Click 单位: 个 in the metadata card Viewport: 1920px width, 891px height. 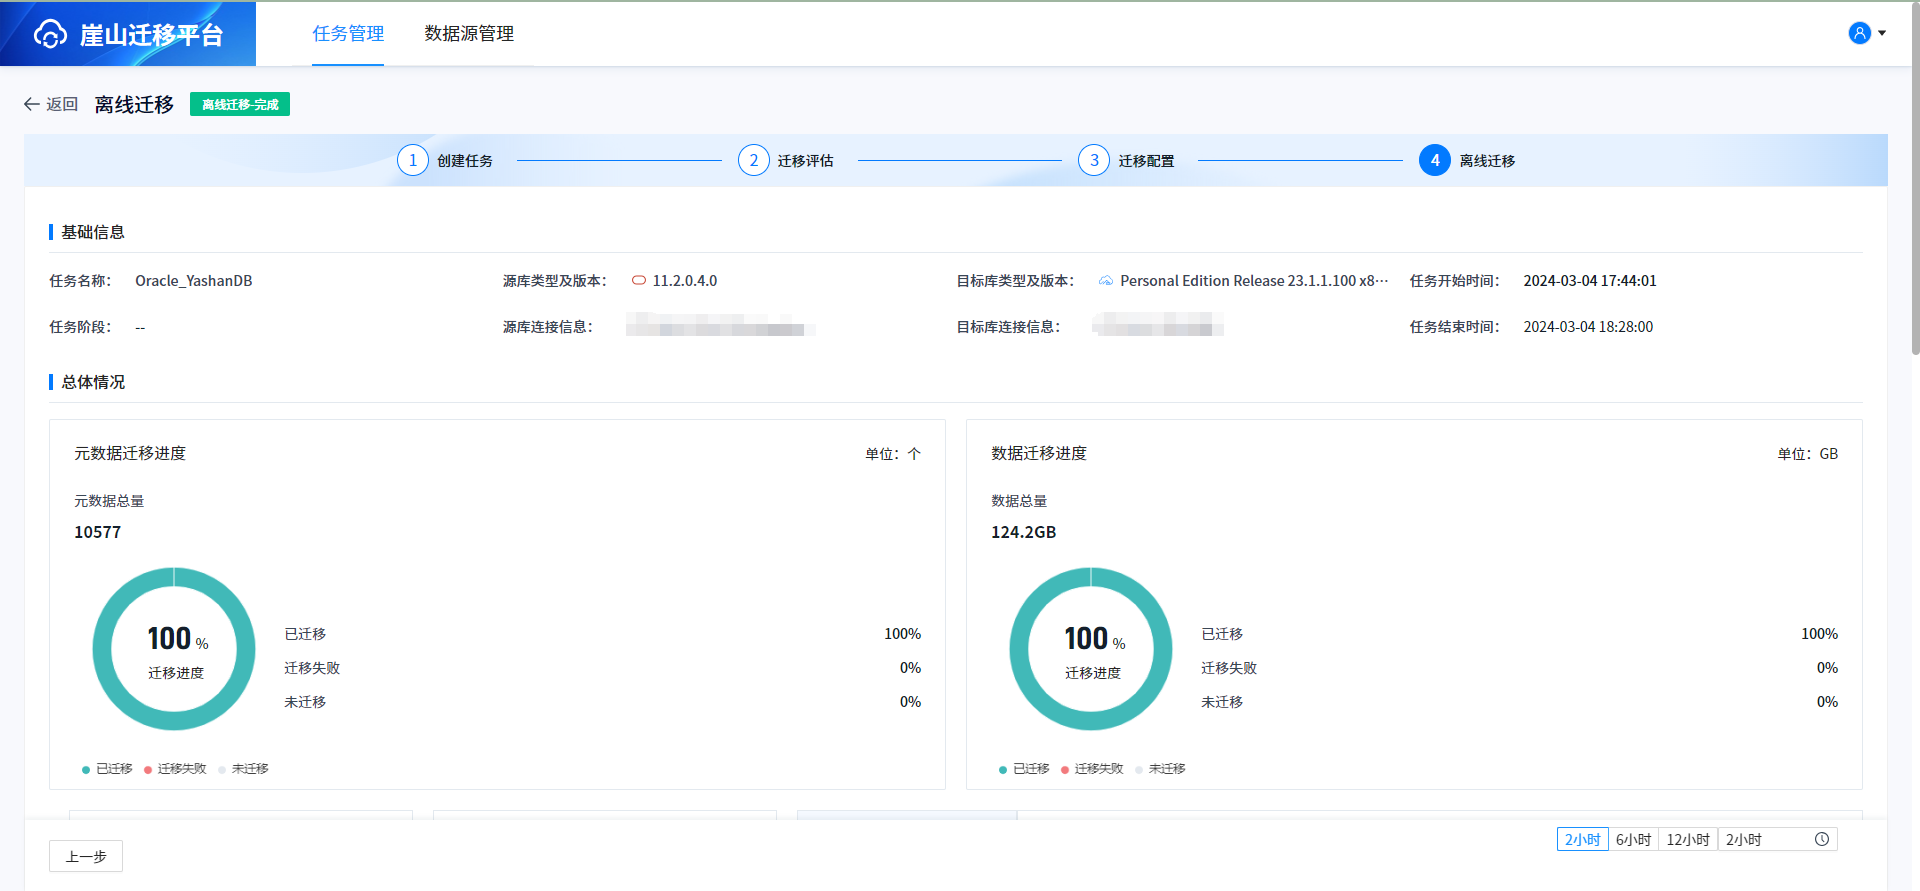pos(893,454)
